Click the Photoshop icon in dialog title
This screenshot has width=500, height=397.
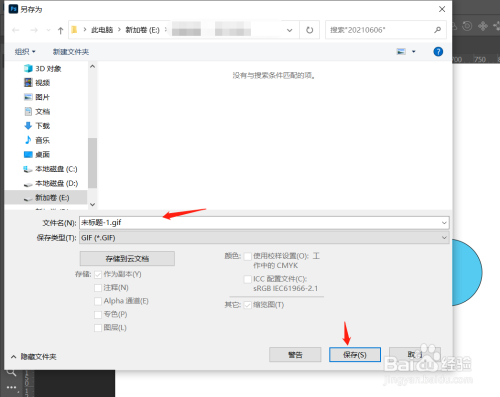13,9
